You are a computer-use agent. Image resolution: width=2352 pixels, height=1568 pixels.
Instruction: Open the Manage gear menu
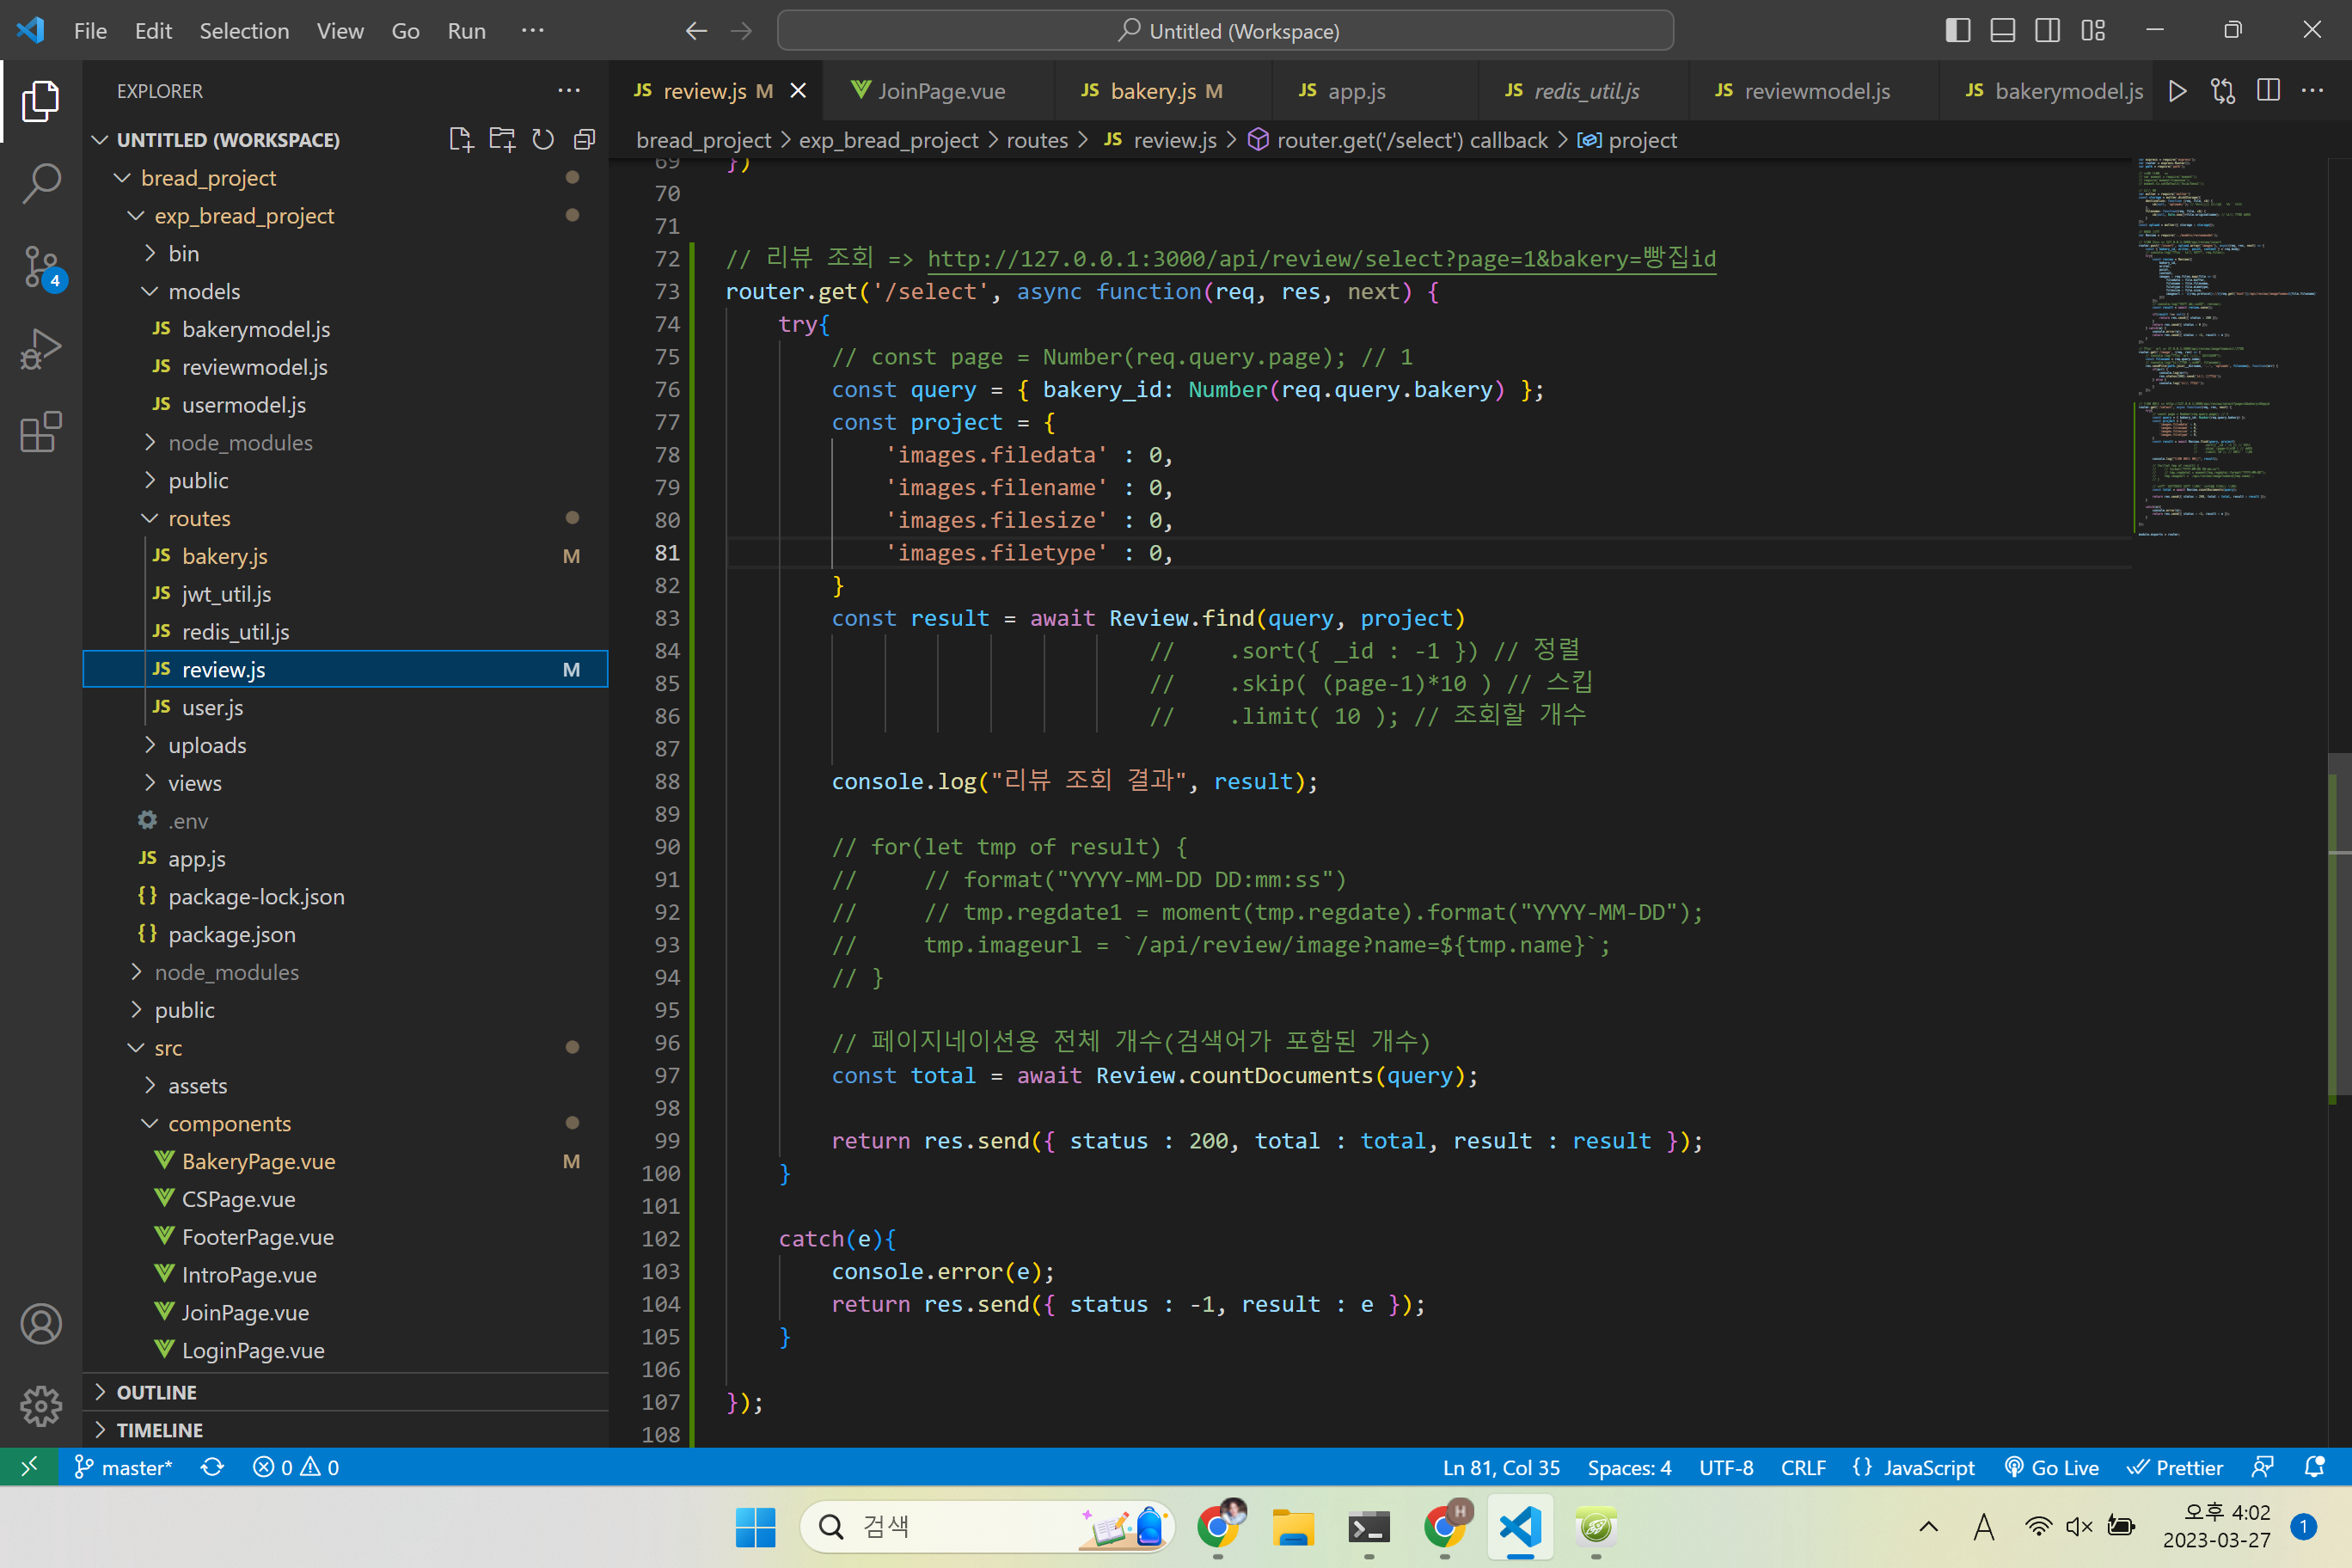click(41, 1406)
